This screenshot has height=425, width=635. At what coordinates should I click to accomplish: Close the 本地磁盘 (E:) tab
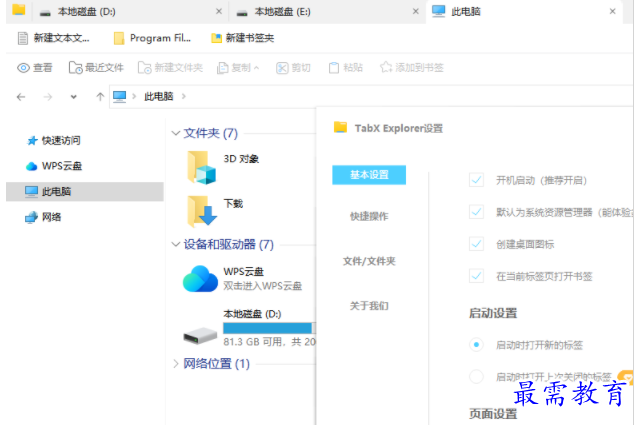pos(416,11)
